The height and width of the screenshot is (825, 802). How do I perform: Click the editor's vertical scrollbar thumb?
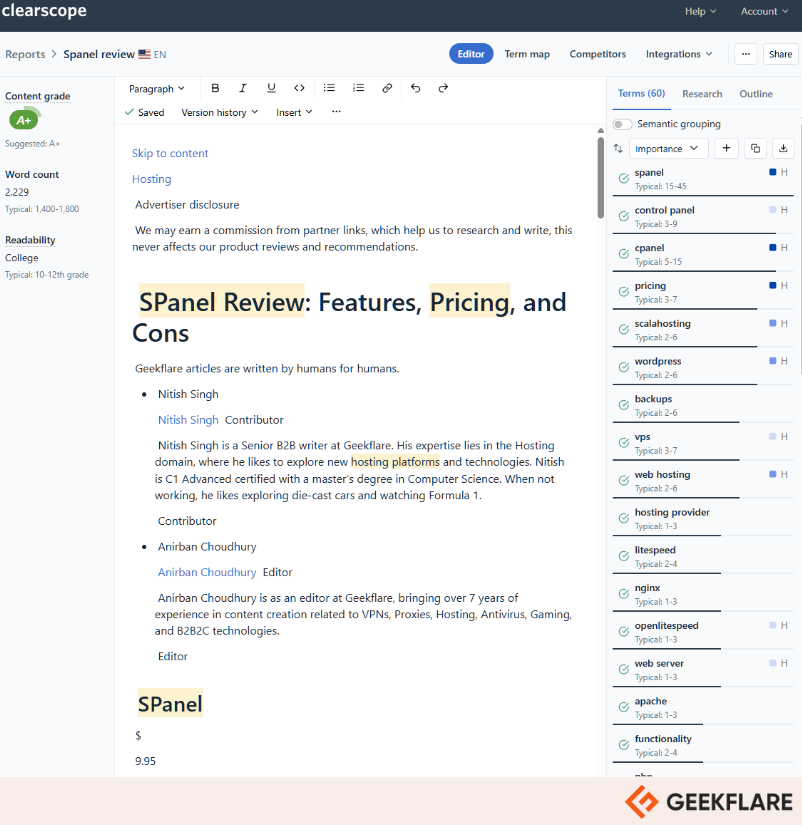click(x=600, y=176)
